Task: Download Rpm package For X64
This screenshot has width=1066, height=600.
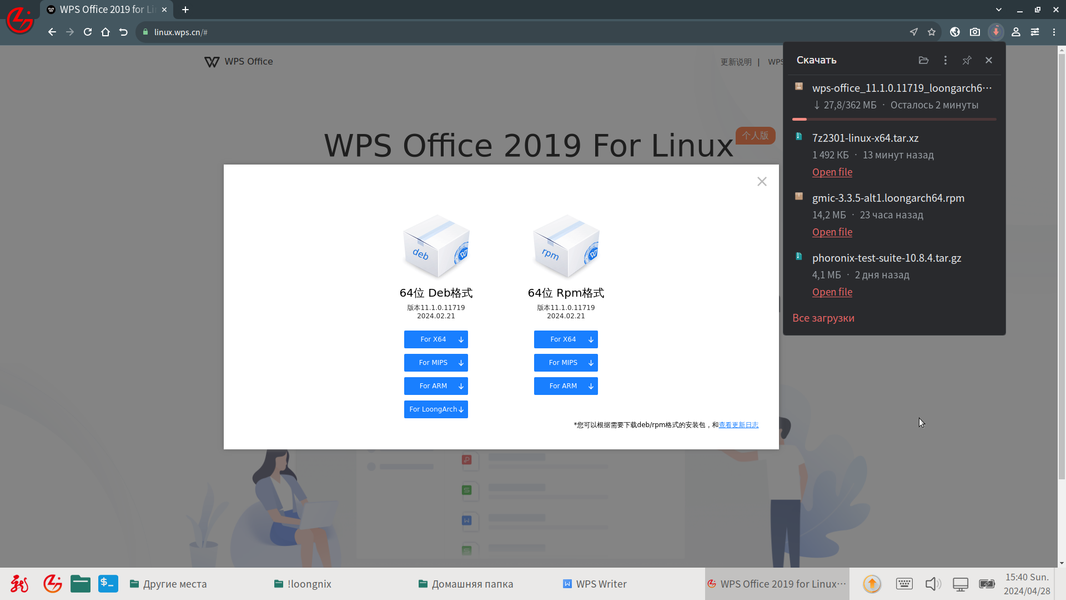Action: point(566,339)
